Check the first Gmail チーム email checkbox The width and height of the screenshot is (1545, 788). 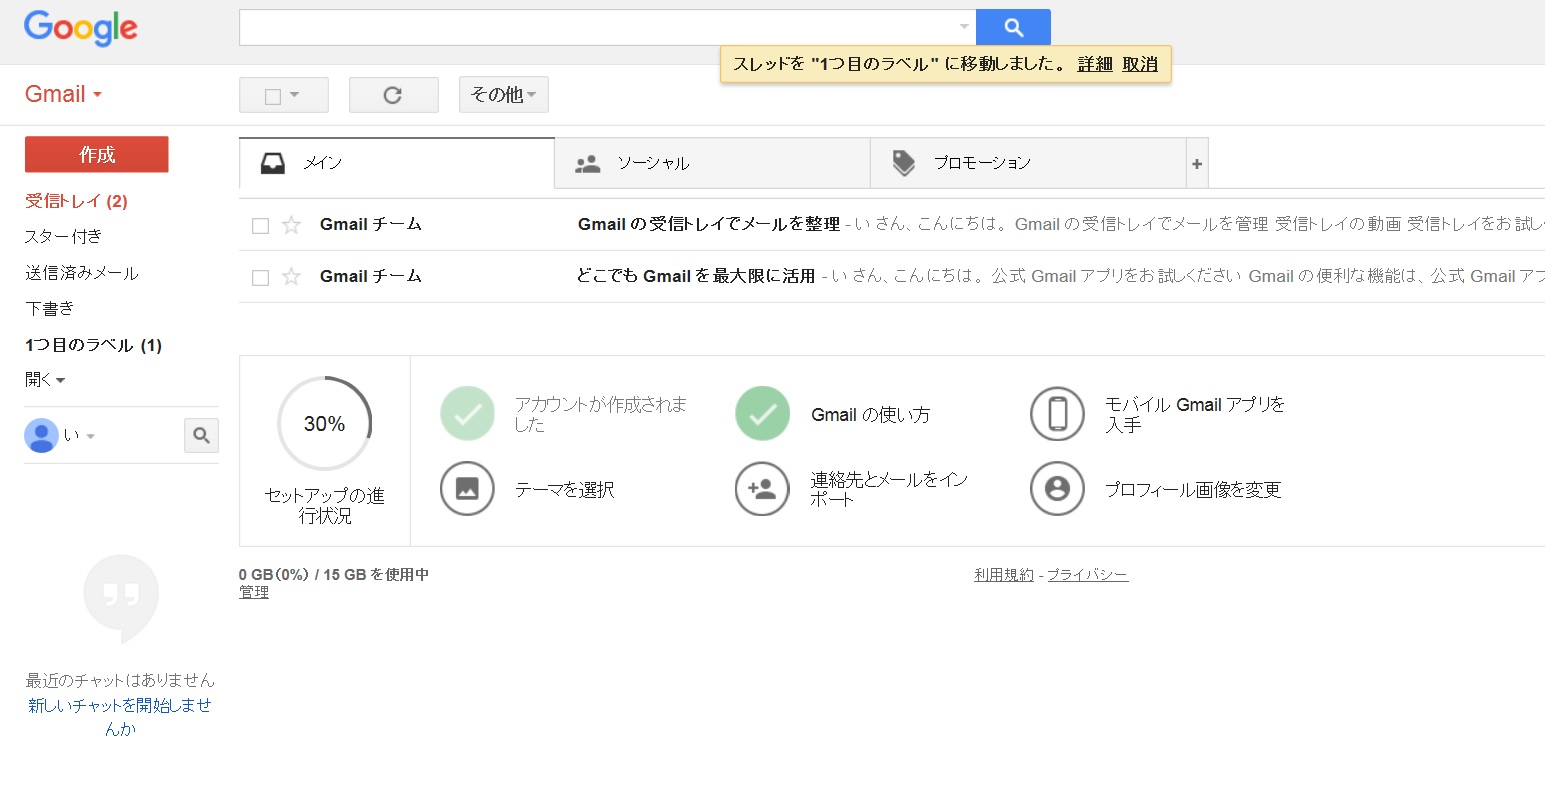tap(260, 224)
